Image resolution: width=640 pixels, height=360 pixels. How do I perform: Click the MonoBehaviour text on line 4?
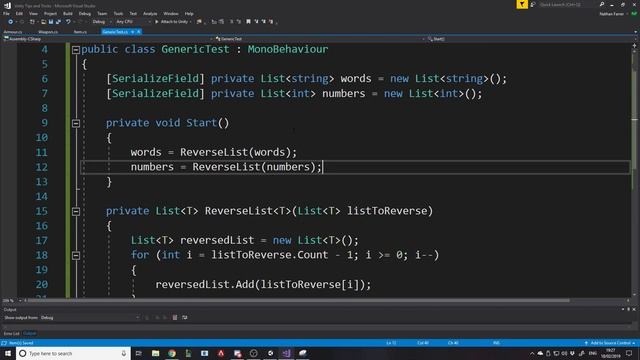coord(288,49)
